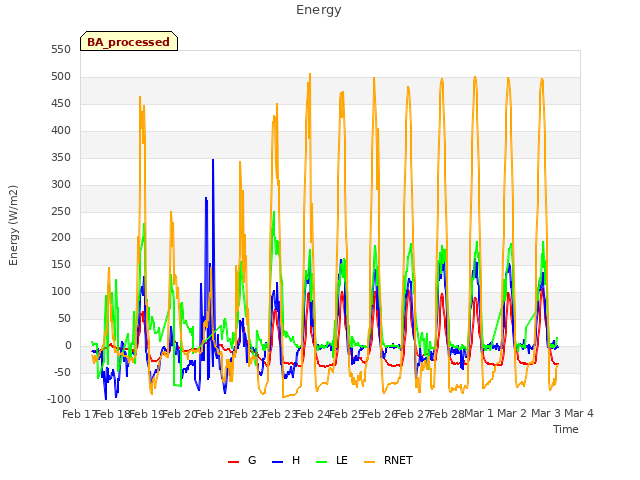Viewport: 640px width, 480px height.
Task: Click the Mar 1 x-axis tick label
Action: pyautogui.click(x=479, y=413)
